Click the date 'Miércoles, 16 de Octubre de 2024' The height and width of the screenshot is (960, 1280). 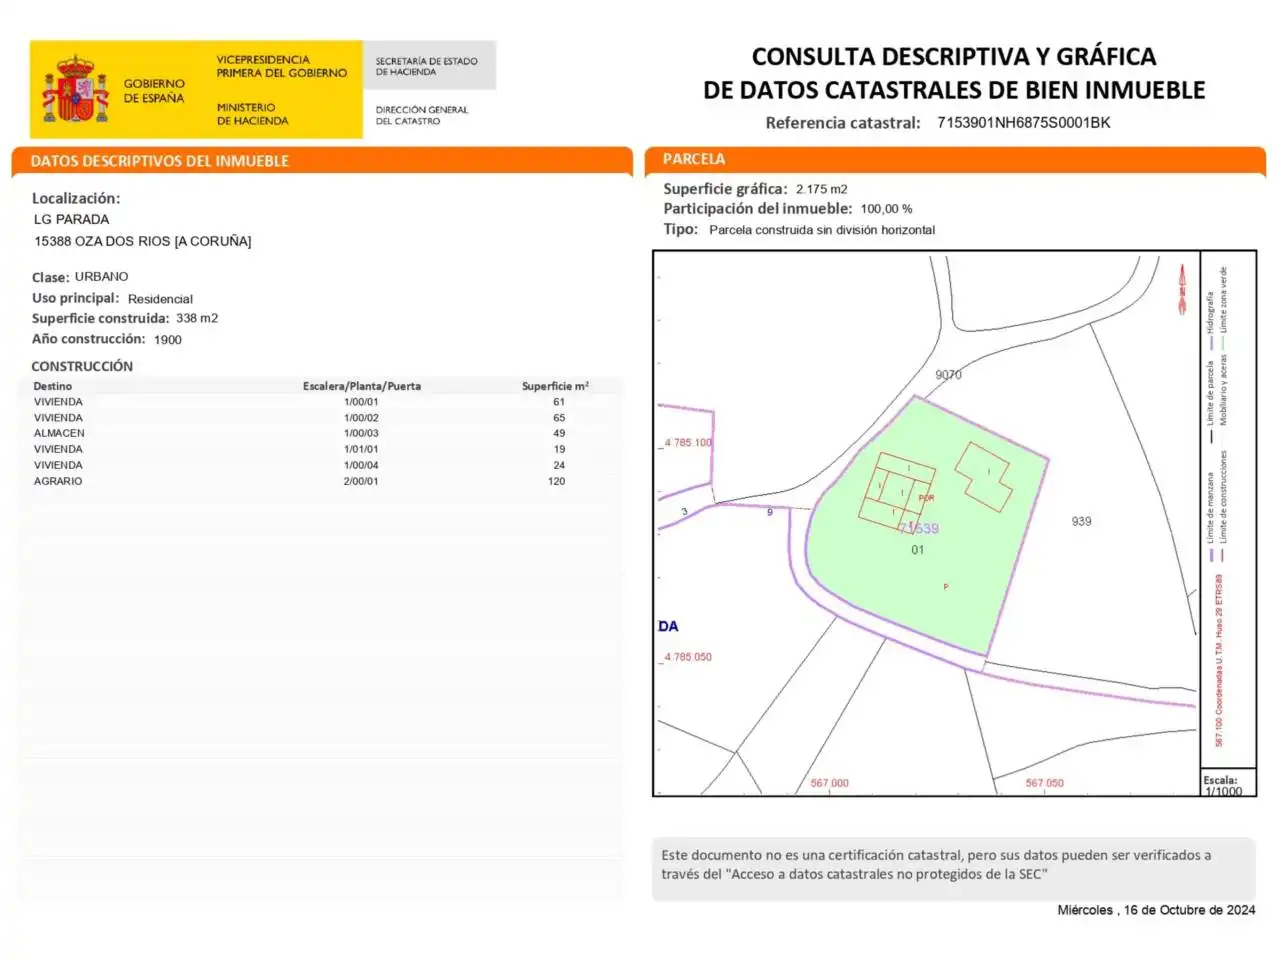tap(1156, 910)
